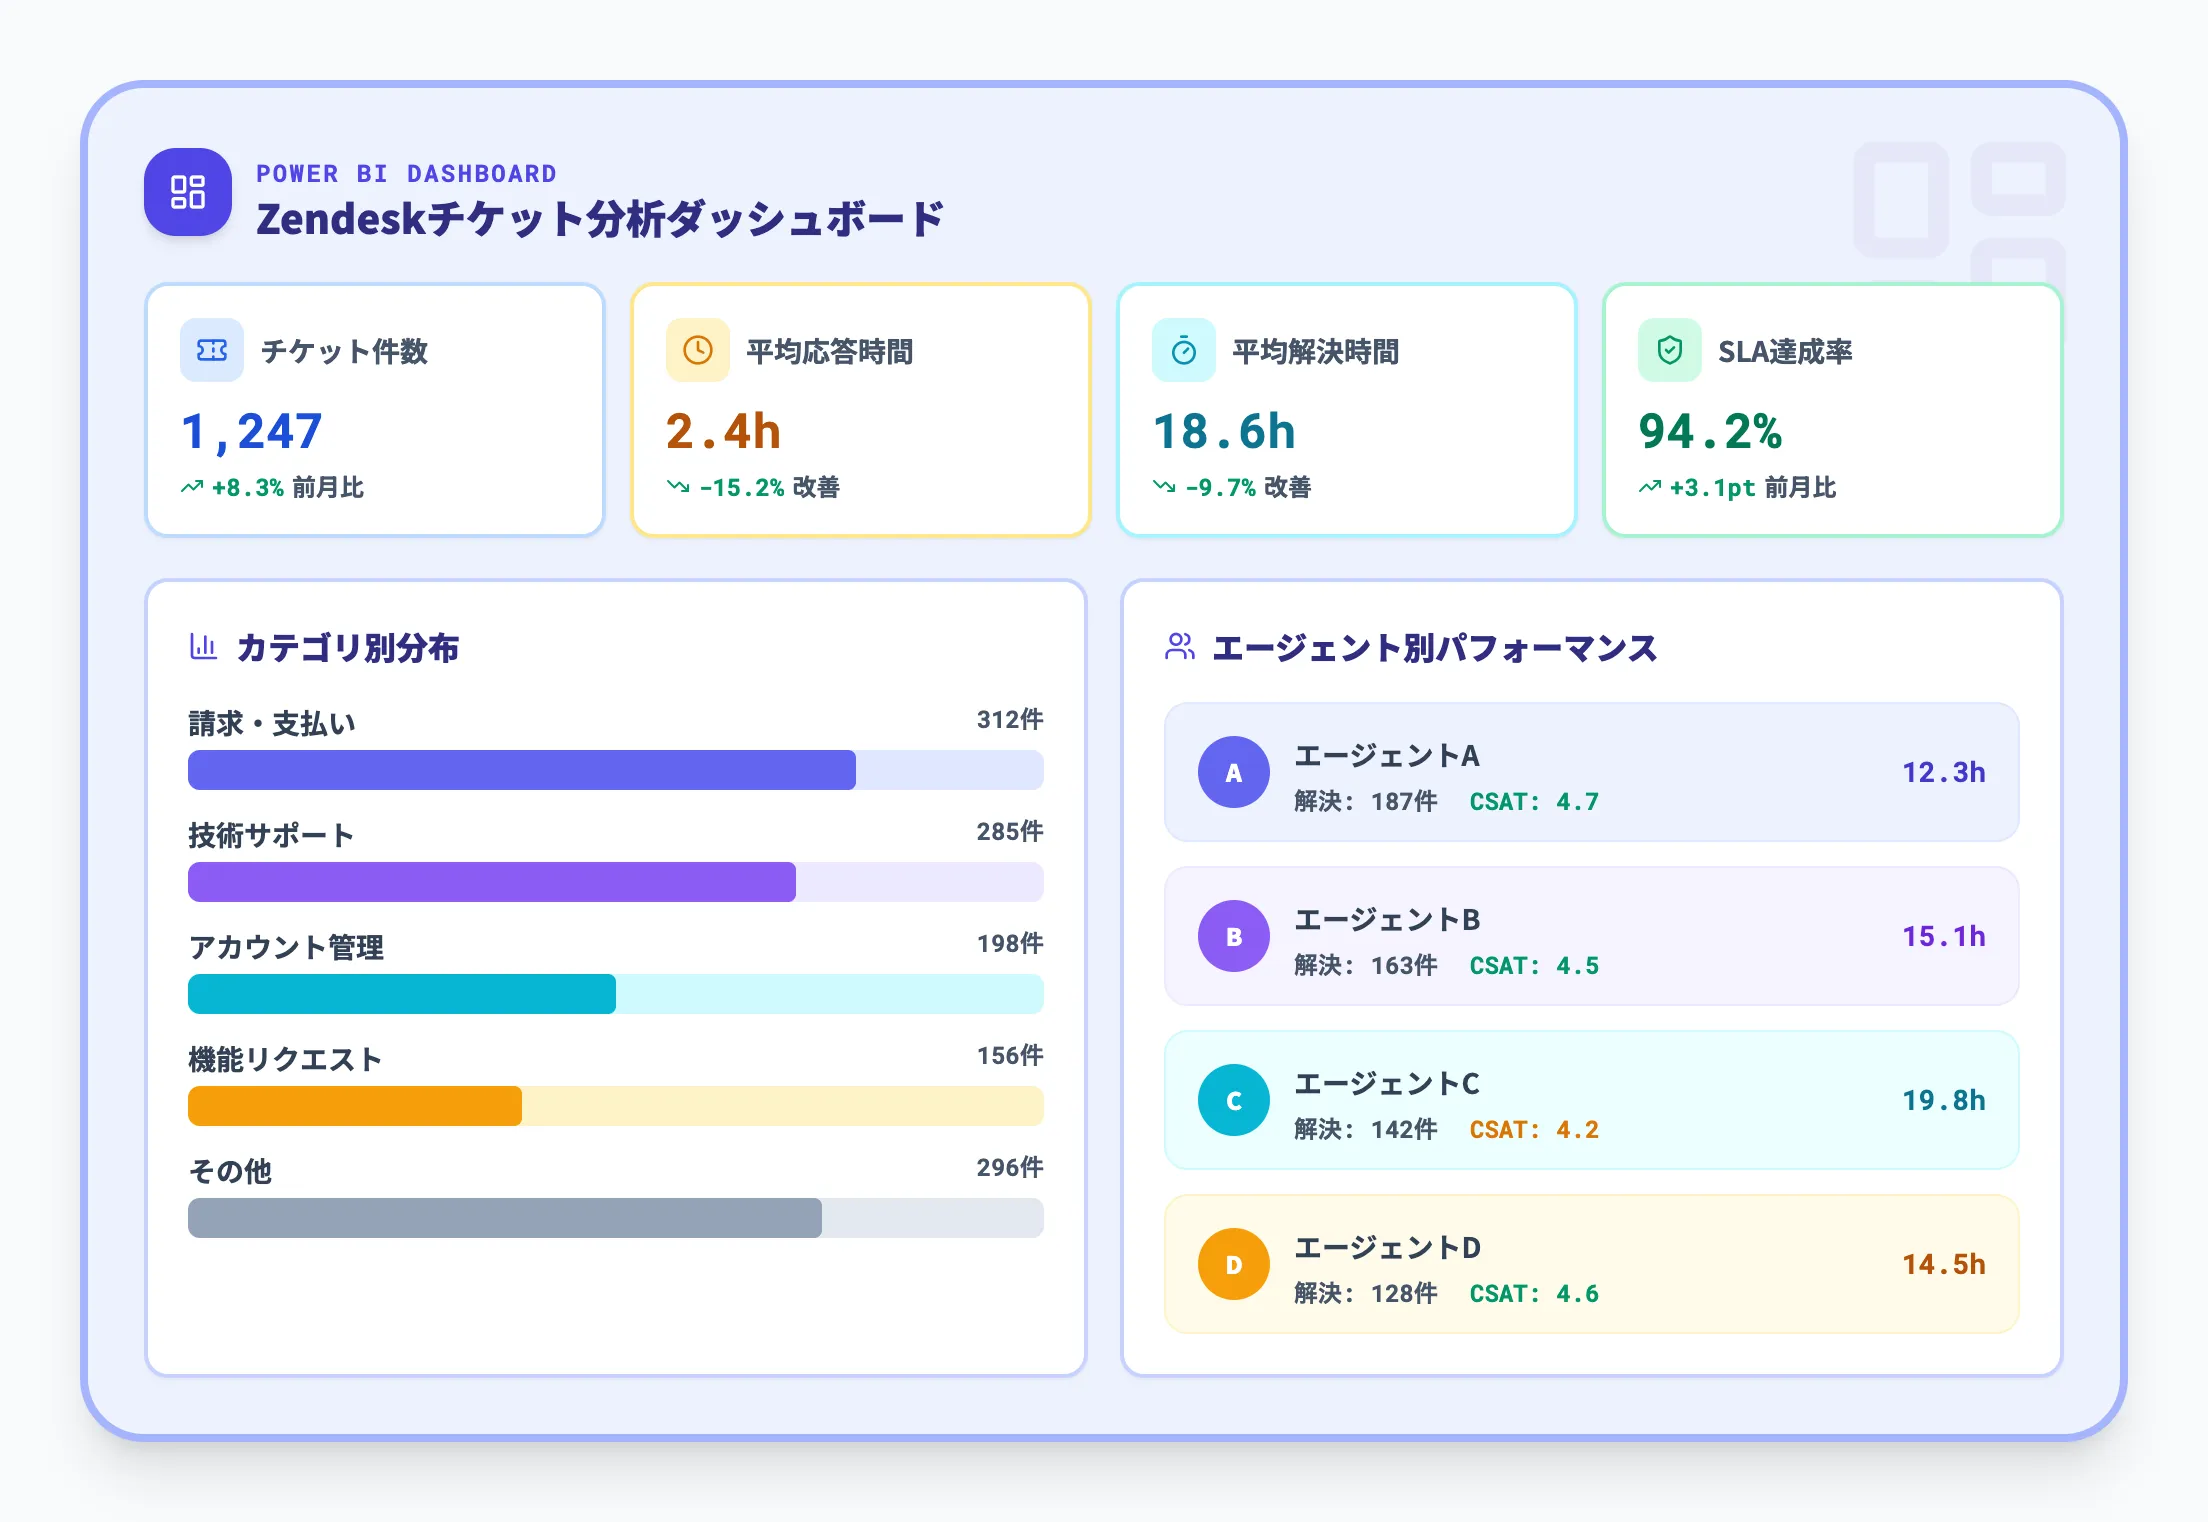
Task: Click the downward trend arrow showing -15.2% 改善
Action: [679, 488]
